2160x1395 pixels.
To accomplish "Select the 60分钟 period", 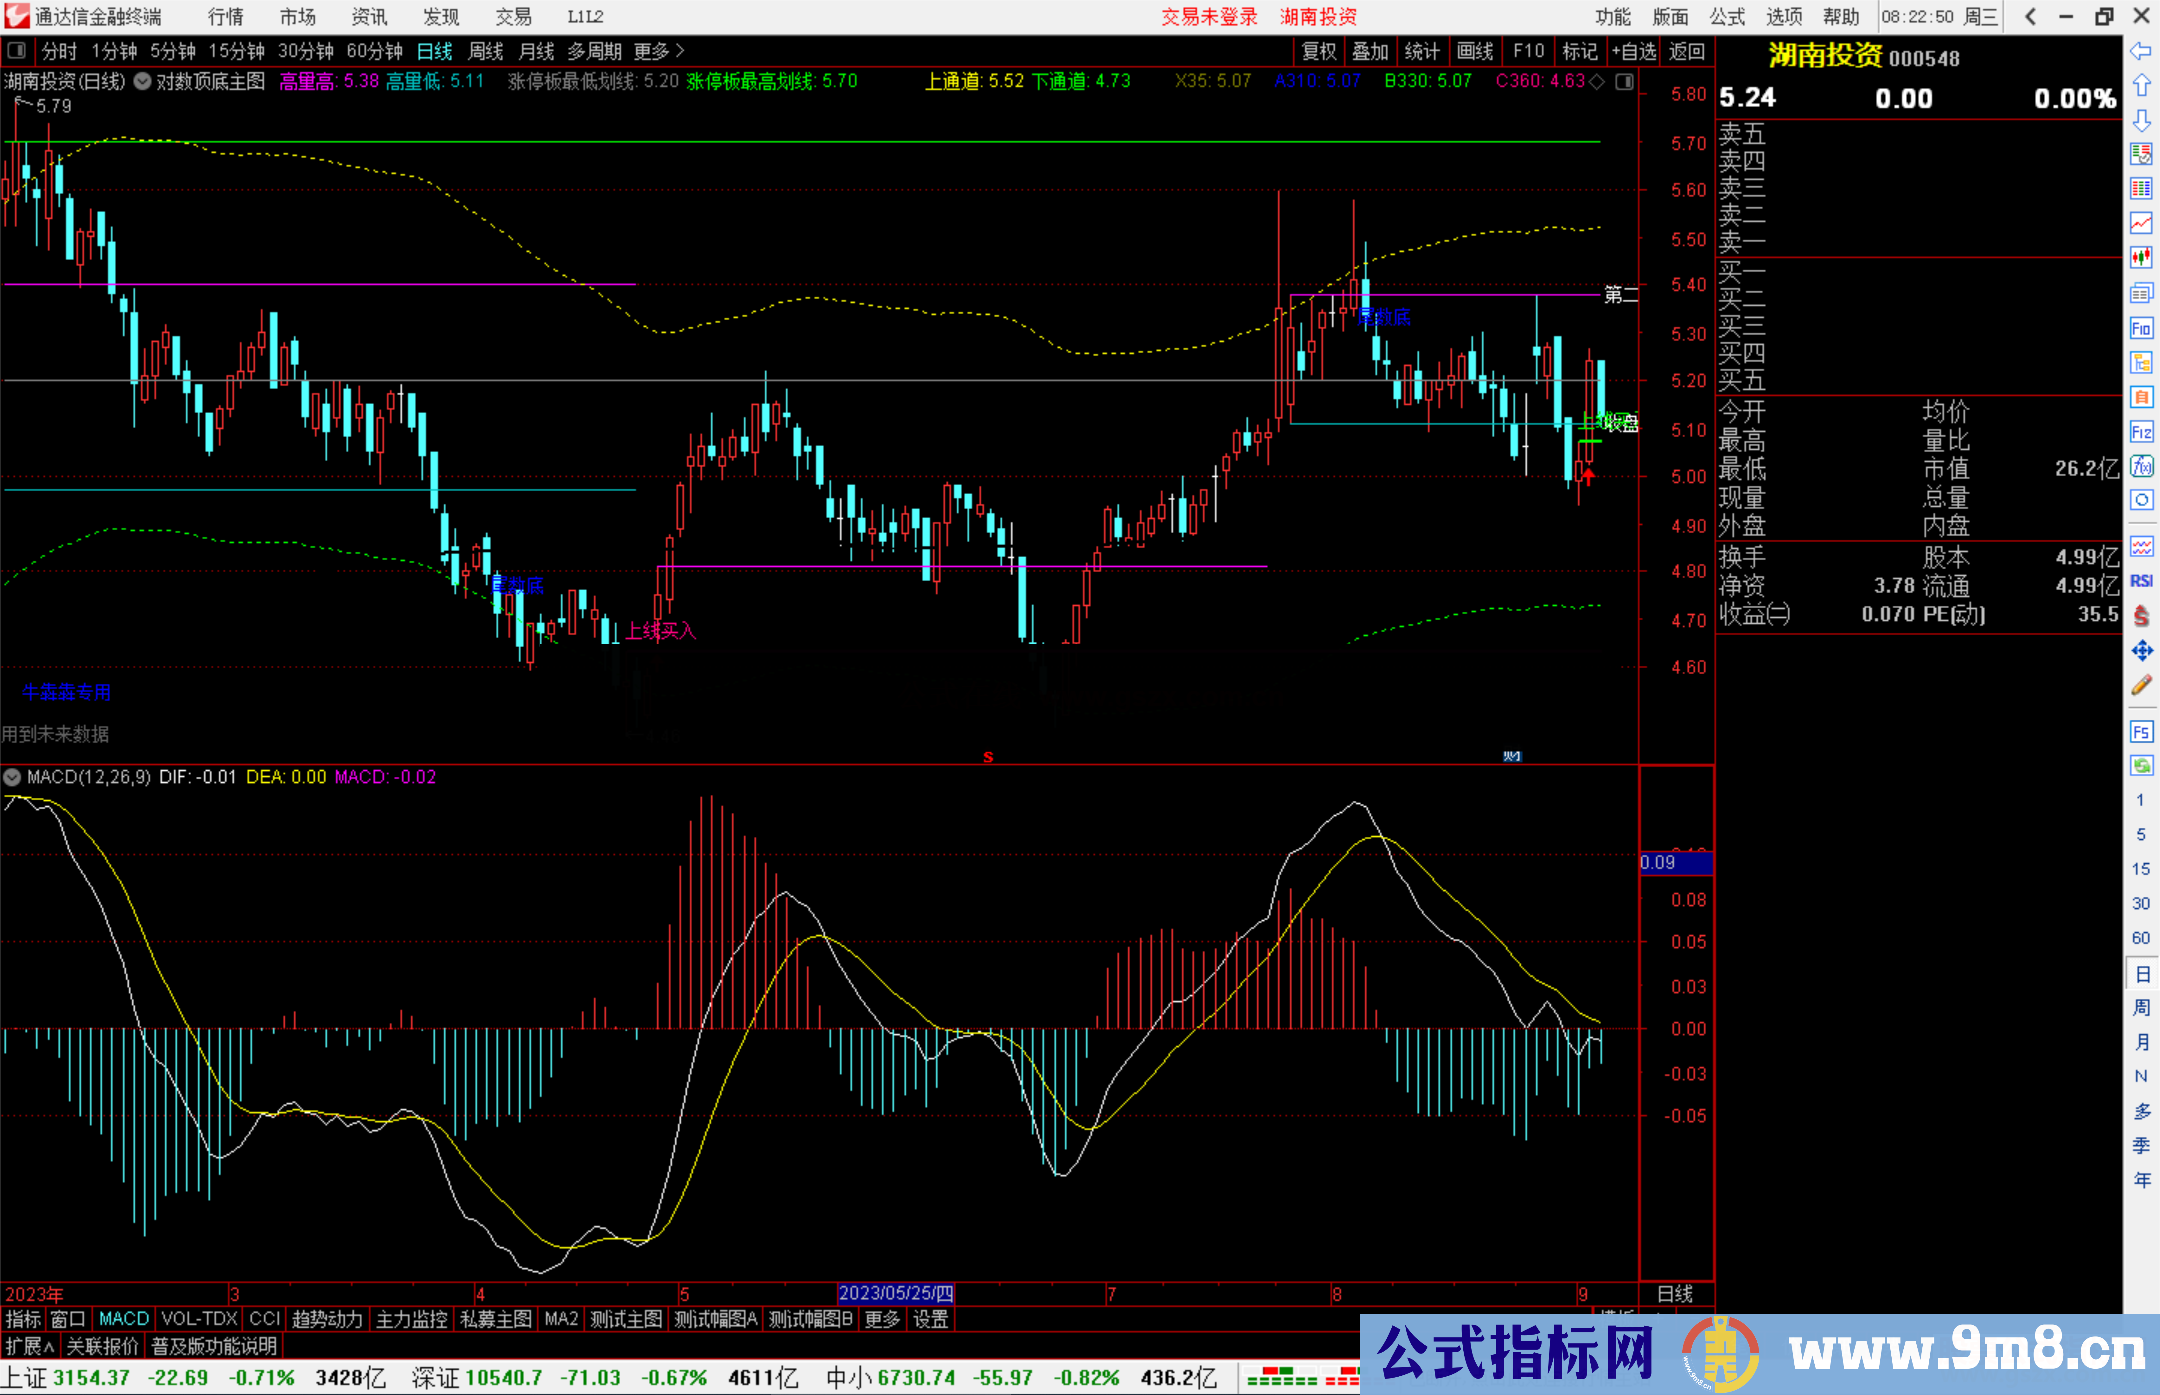I will click(374, 51).
